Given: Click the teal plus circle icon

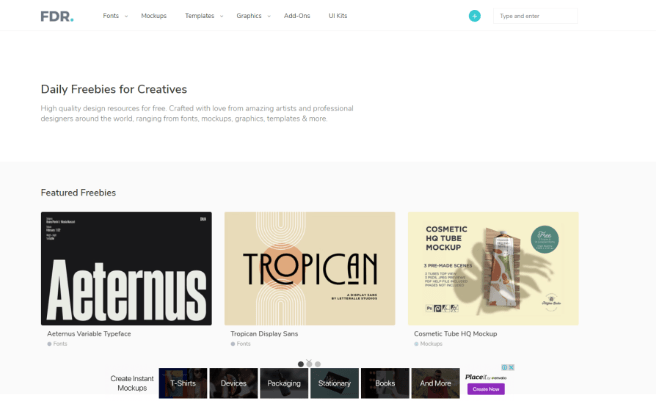Looking at the screenshot, I should coord(474,16).
